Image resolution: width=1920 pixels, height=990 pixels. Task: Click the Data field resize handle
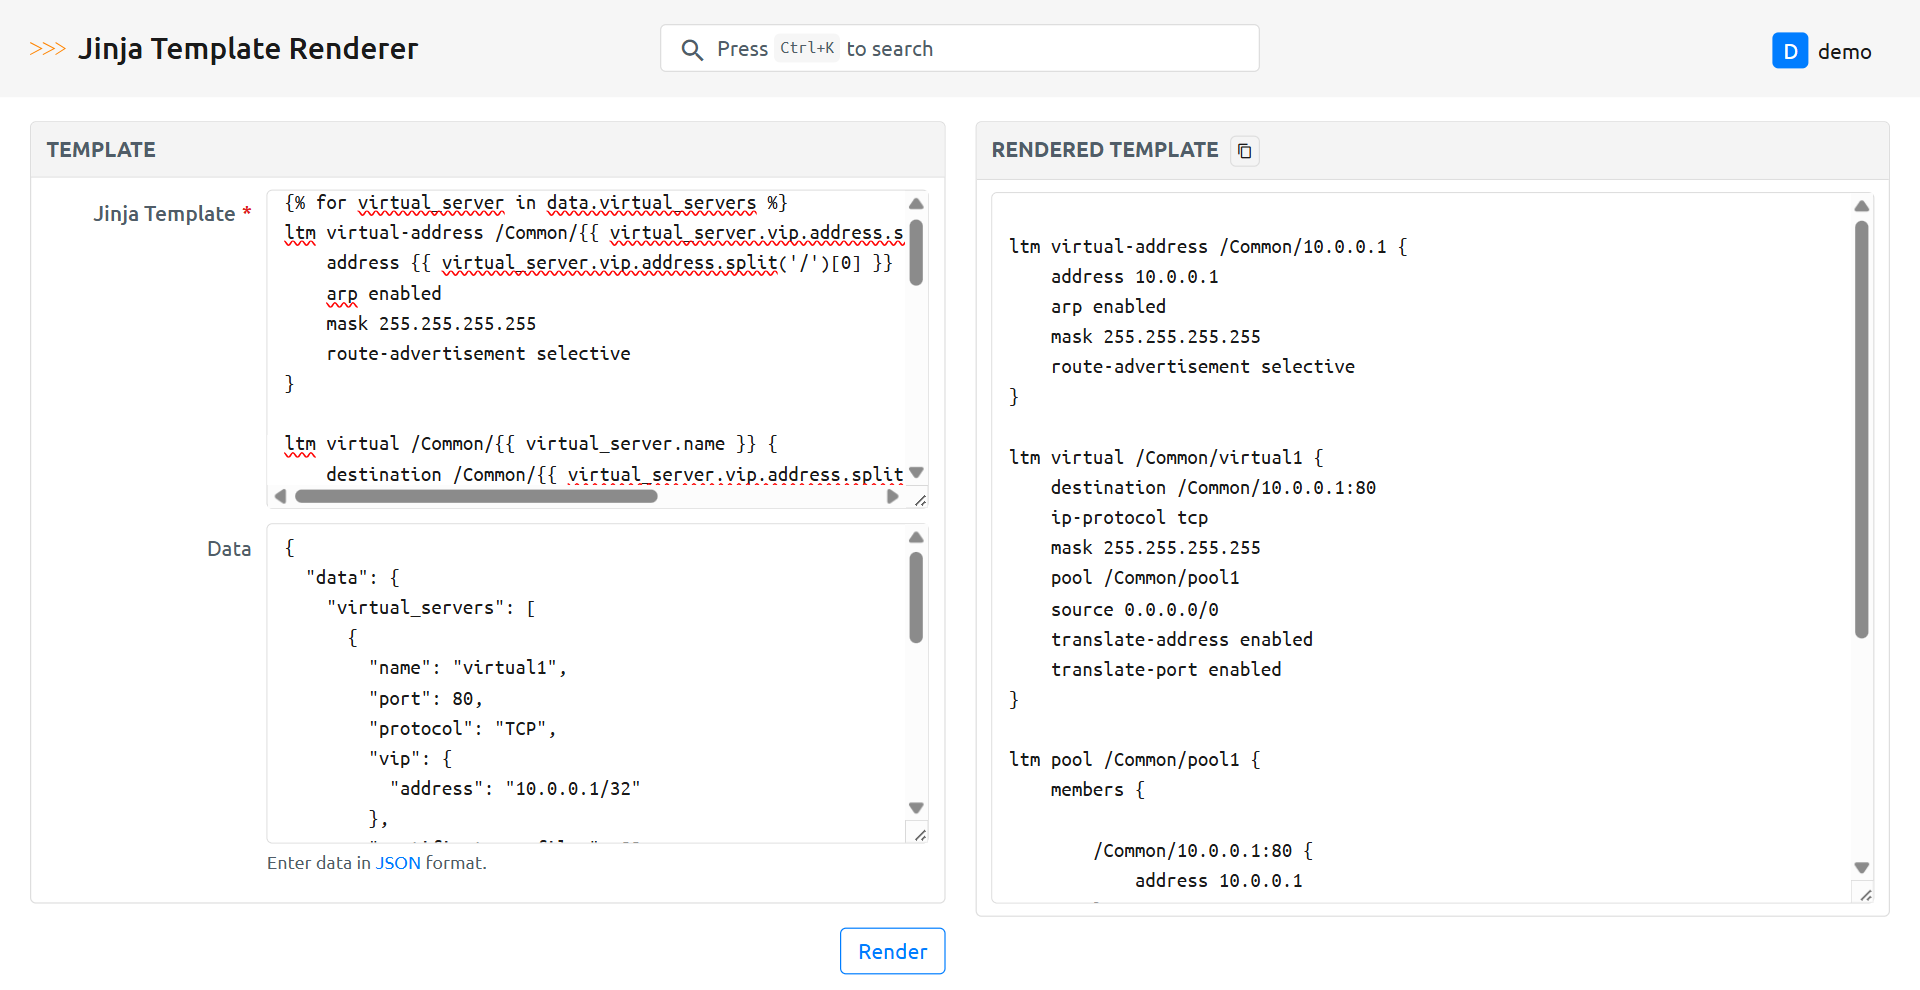920,835
